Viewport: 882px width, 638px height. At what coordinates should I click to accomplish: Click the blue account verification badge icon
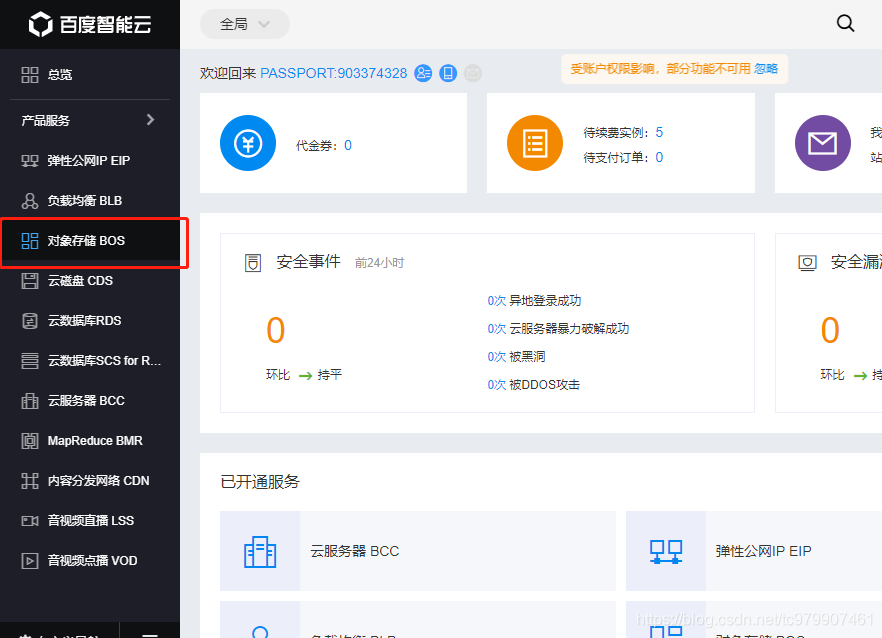(423, 73)
